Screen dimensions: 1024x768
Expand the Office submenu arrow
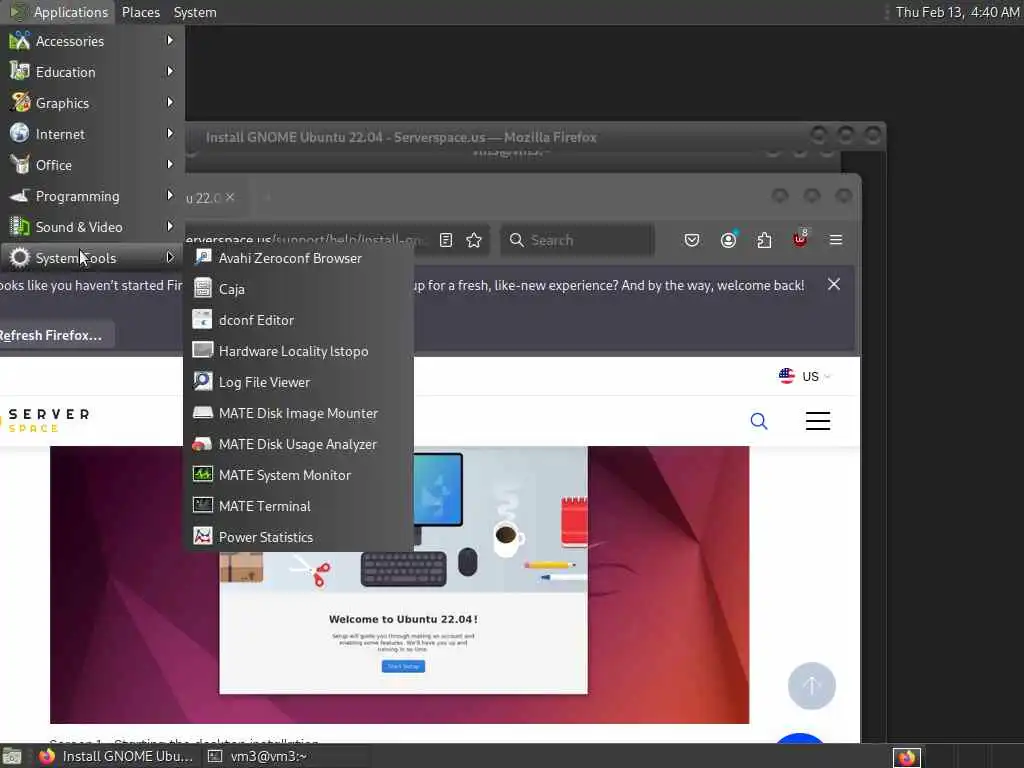click(170, 165)
